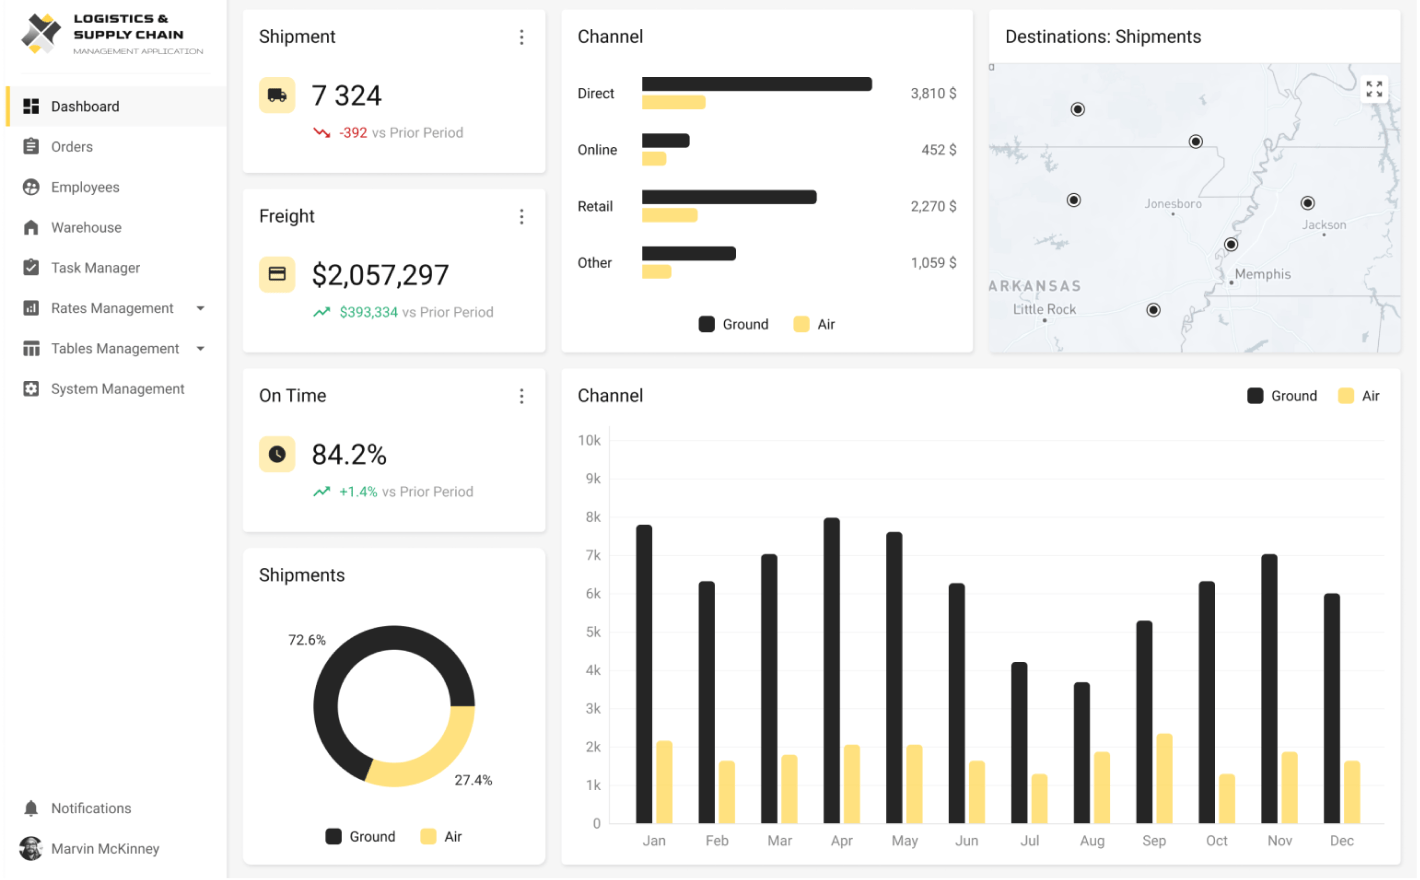The height and width of the screenshot is (880, 1420).
Task: Open the Warehouse page
Action: pyautogui.click(x=87, y=227)
